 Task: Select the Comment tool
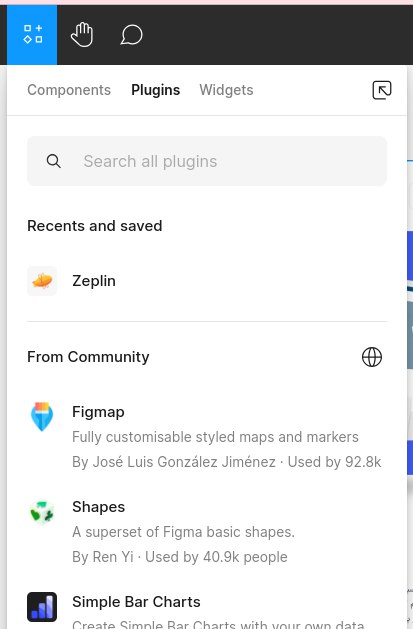point(132,34)
